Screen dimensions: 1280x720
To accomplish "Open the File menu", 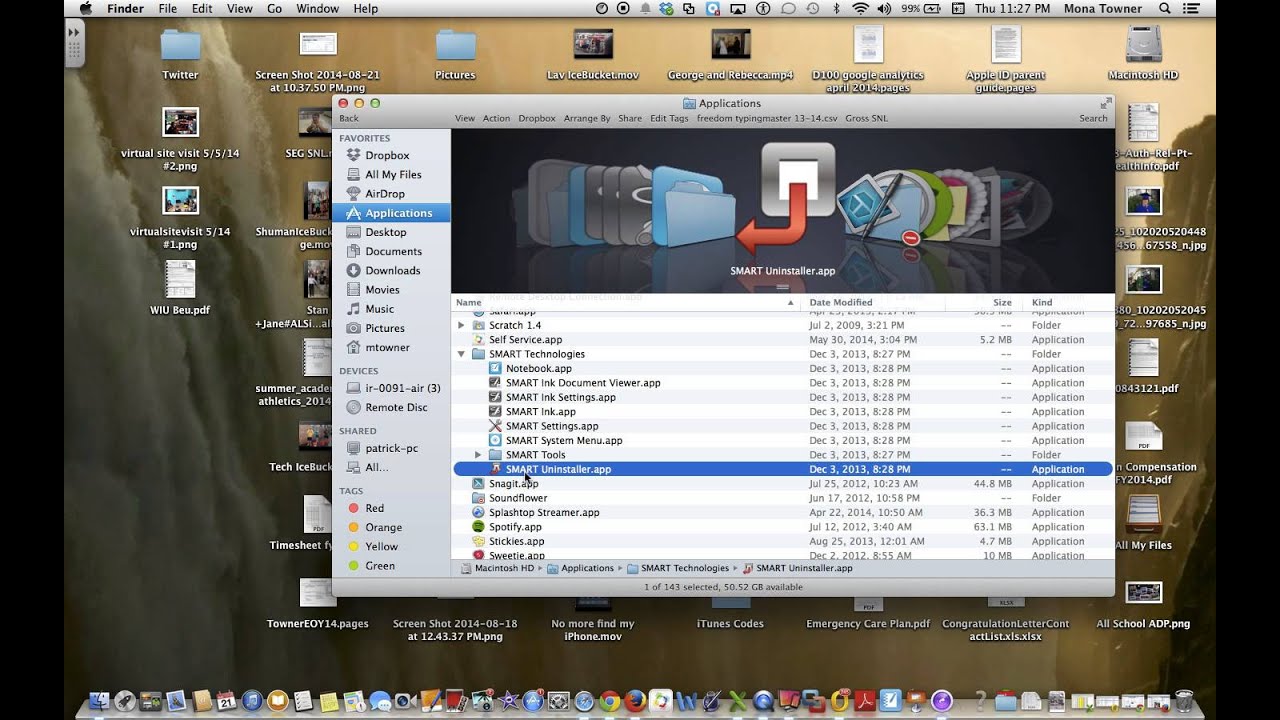I will click(x=167, y=8).
